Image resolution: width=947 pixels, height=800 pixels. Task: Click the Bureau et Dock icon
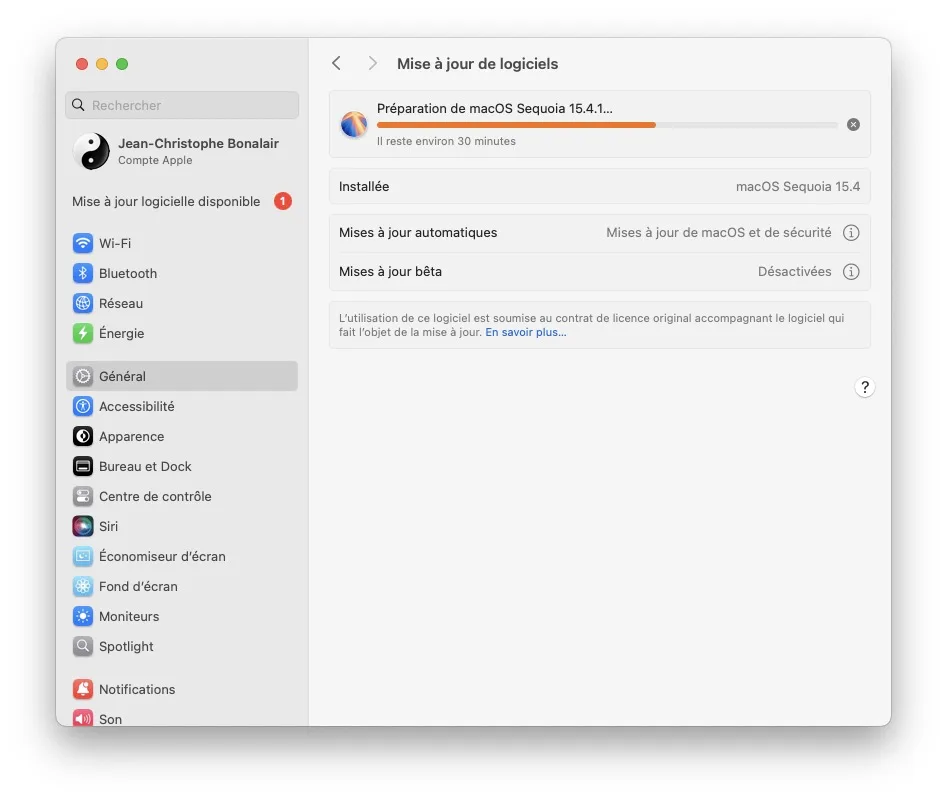83,466
